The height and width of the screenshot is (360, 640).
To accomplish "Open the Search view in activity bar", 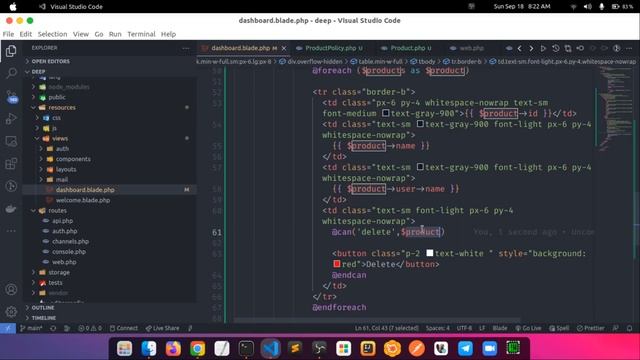I will [11, 73].
